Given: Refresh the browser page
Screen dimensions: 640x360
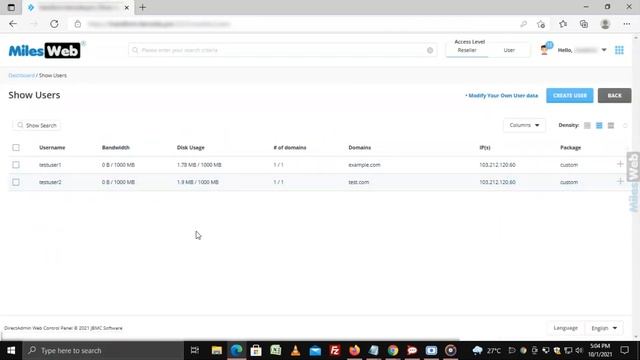Looking at the screenshot, I should [54, 24].
